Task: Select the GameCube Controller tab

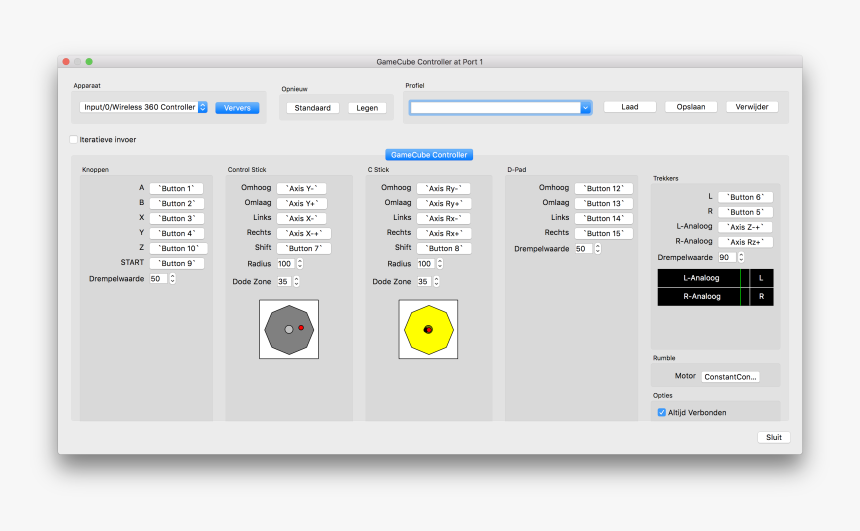Action: [x=429, y=155]
